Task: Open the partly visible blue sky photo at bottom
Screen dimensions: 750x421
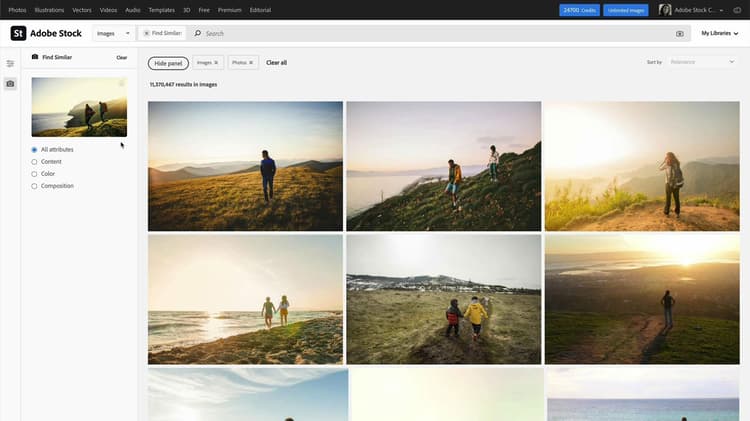Action: coord(248,394)
